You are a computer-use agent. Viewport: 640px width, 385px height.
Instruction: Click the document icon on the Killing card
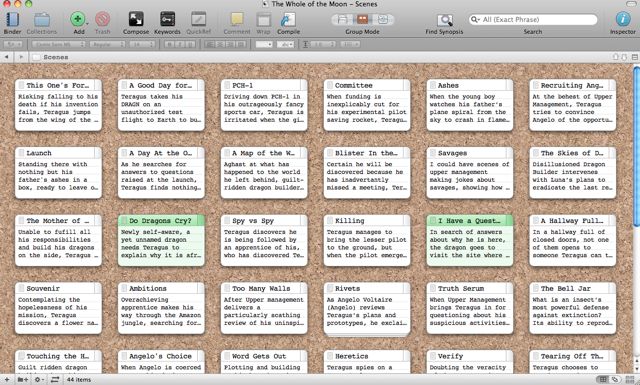pyautogui.click(x=330, y=221)
